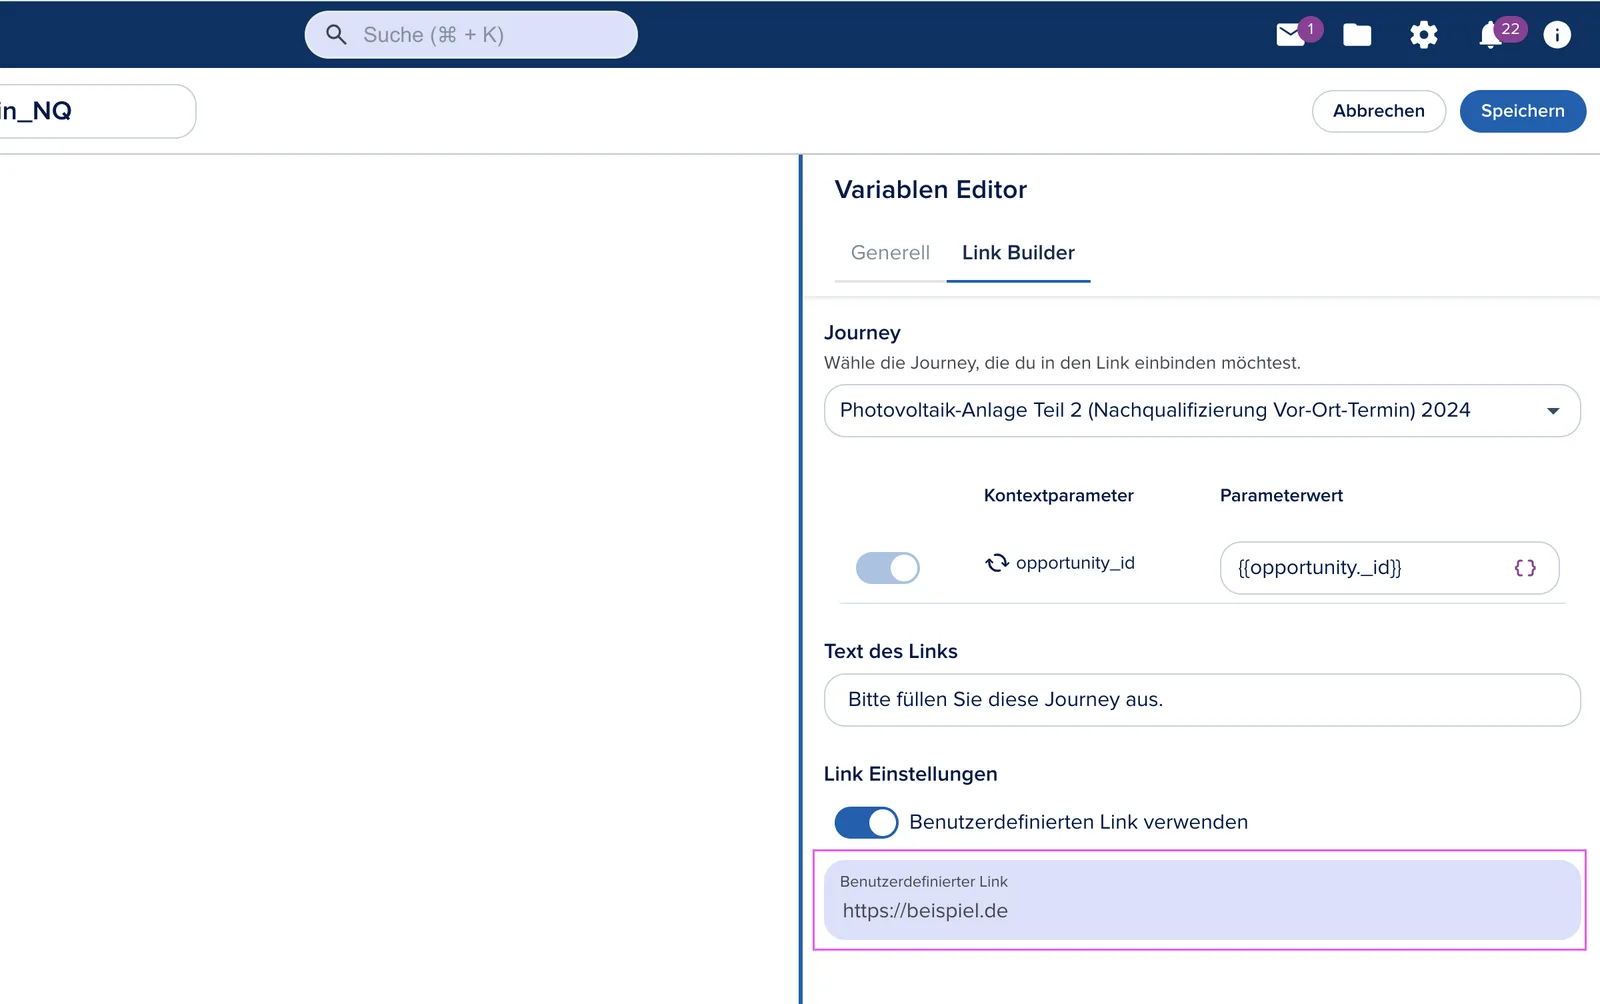Click the Speichern button
The width and height of the screenshot is (1600, 1004).
point(1523,111)
